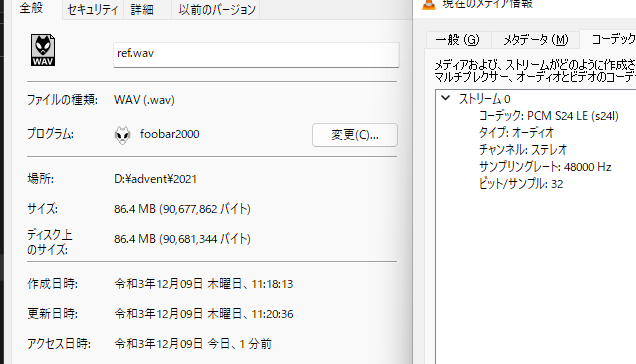Open the 以前のバージョン tab

[217, 10]
